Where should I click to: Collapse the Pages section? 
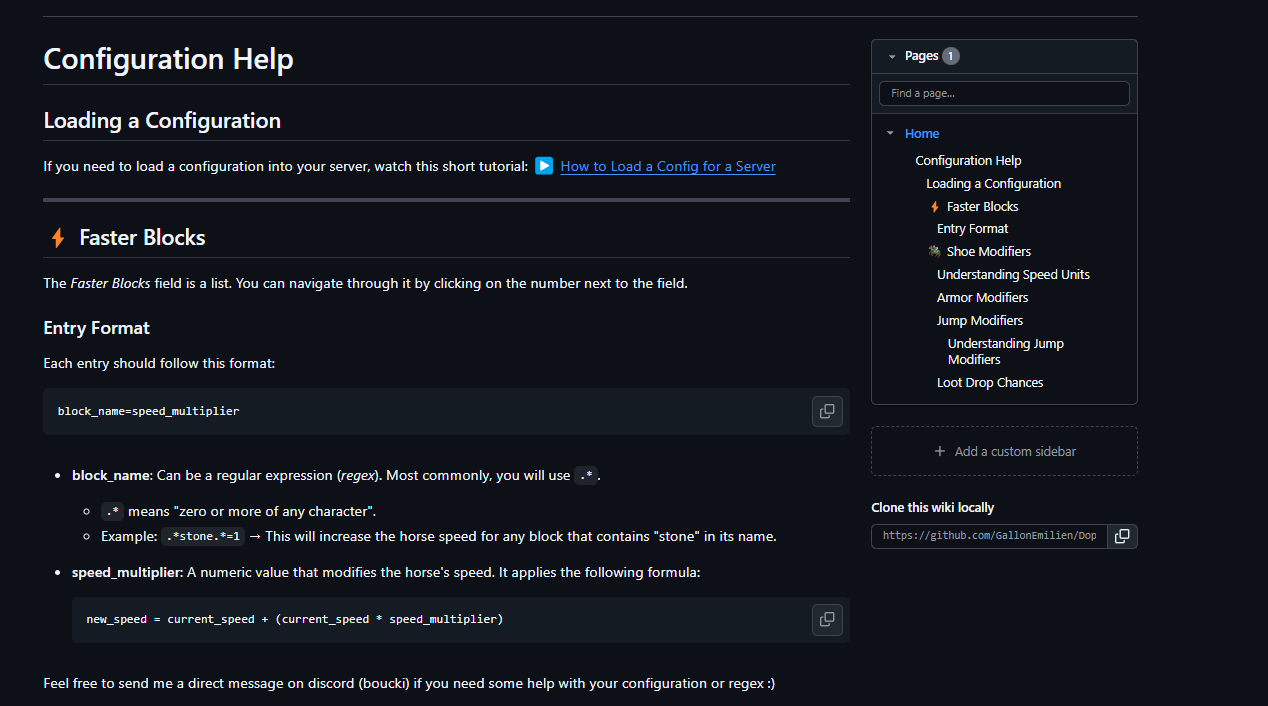(892, 57)
